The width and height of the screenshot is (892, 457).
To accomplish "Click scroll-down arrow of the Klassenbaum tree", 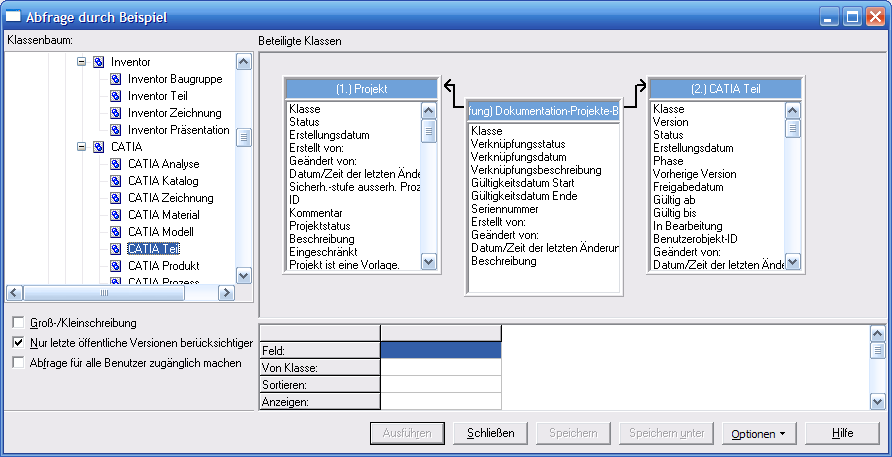I will [x=243, y=276].
